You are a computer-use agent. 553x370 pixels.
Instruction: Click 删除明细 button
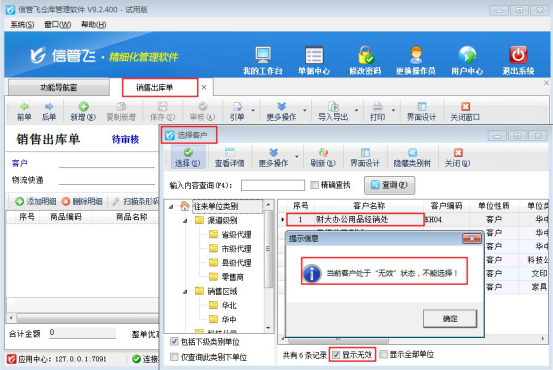tap(82, 201)
